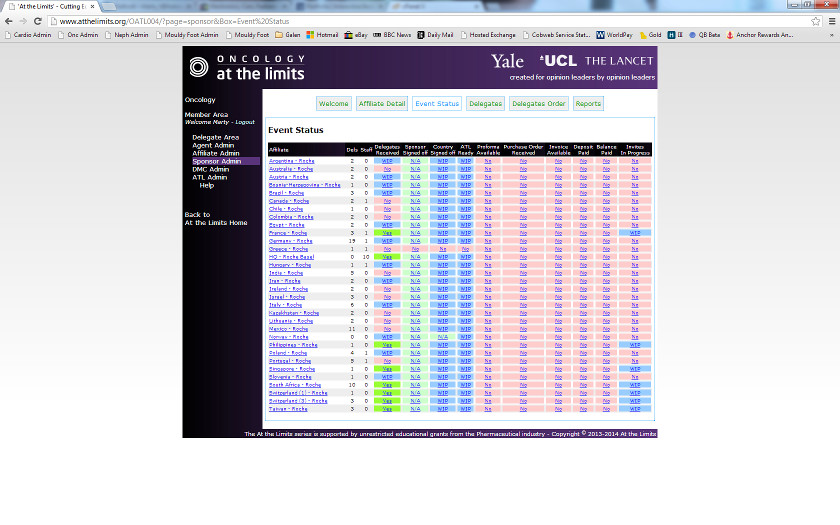Open the Switzerland (1) - Roche affiliate link
Image resolution: width=840 pixels, height=525 pixels.
pyautogui.click(x=298, y=393)
